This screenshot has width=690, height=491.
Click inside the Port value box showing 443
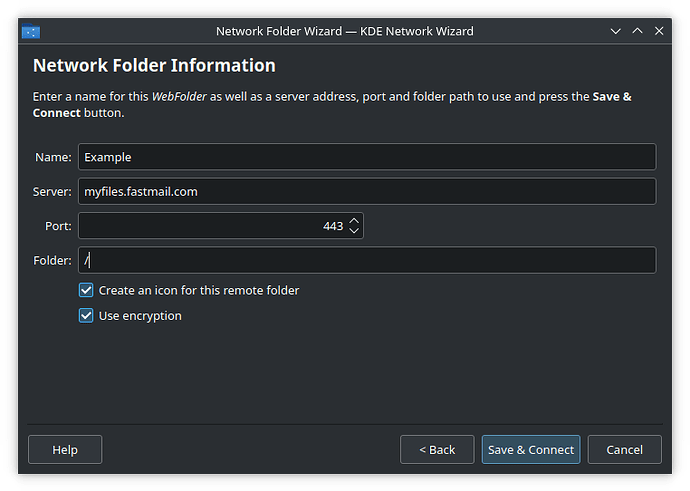pyautogui.click(x=210, y=226)
